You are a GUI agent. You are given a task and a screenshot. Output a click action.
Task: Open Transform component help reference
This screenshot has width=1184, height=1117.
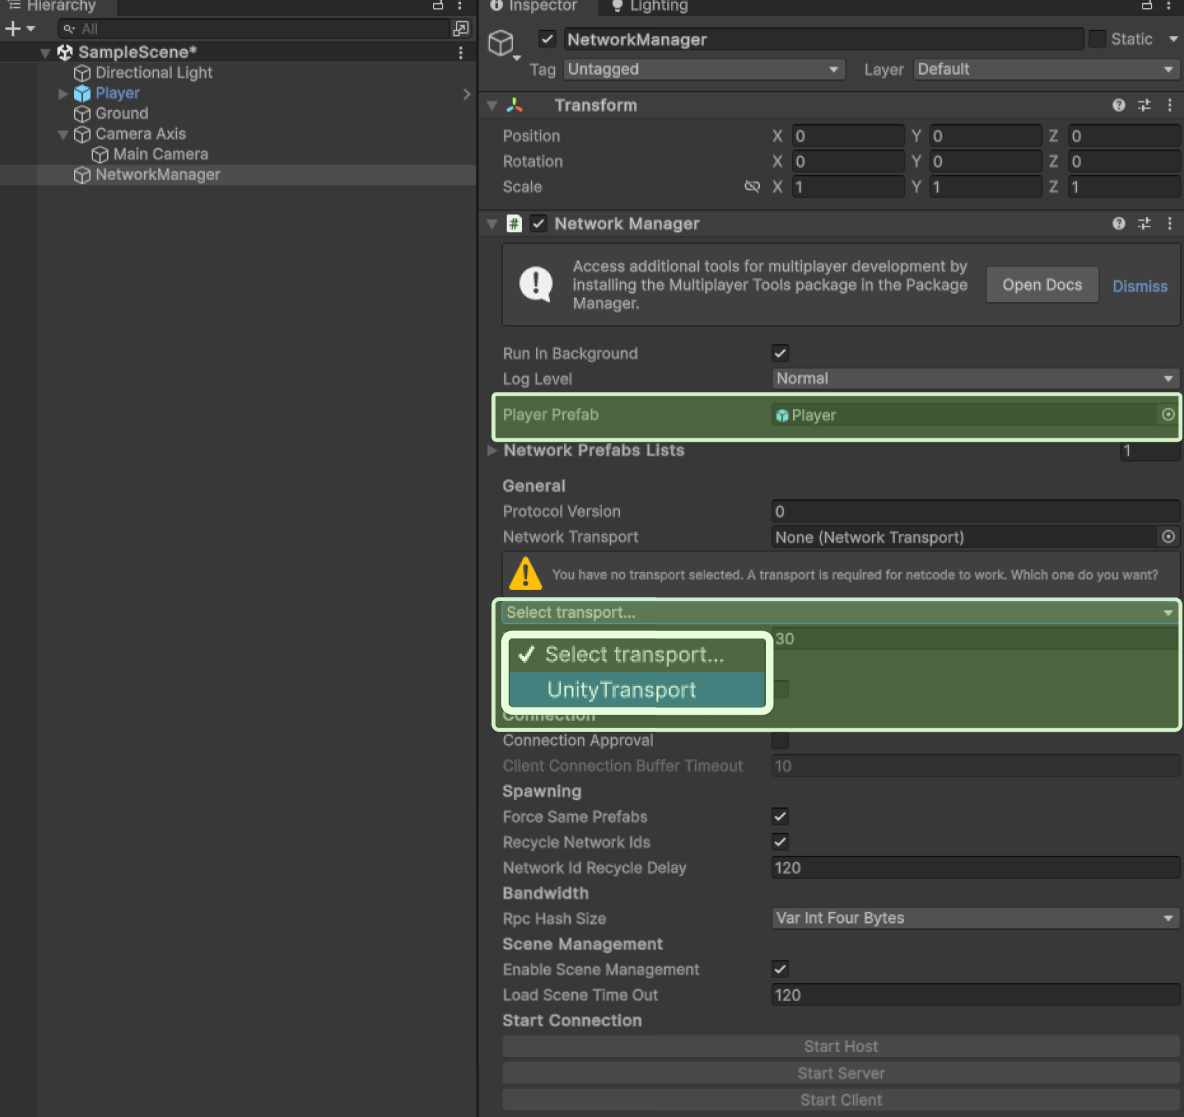[1119, 106]
